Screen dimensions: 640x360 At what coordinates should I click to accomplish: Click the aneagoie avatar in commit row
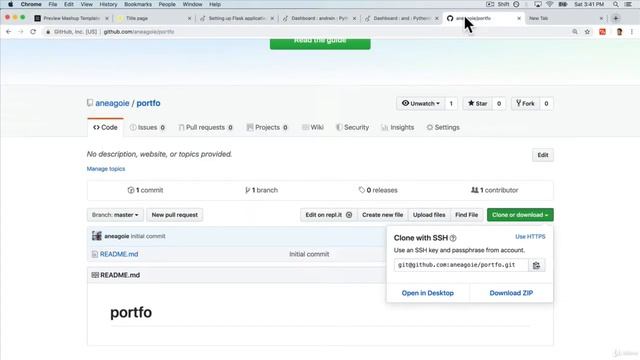(97, 236)
